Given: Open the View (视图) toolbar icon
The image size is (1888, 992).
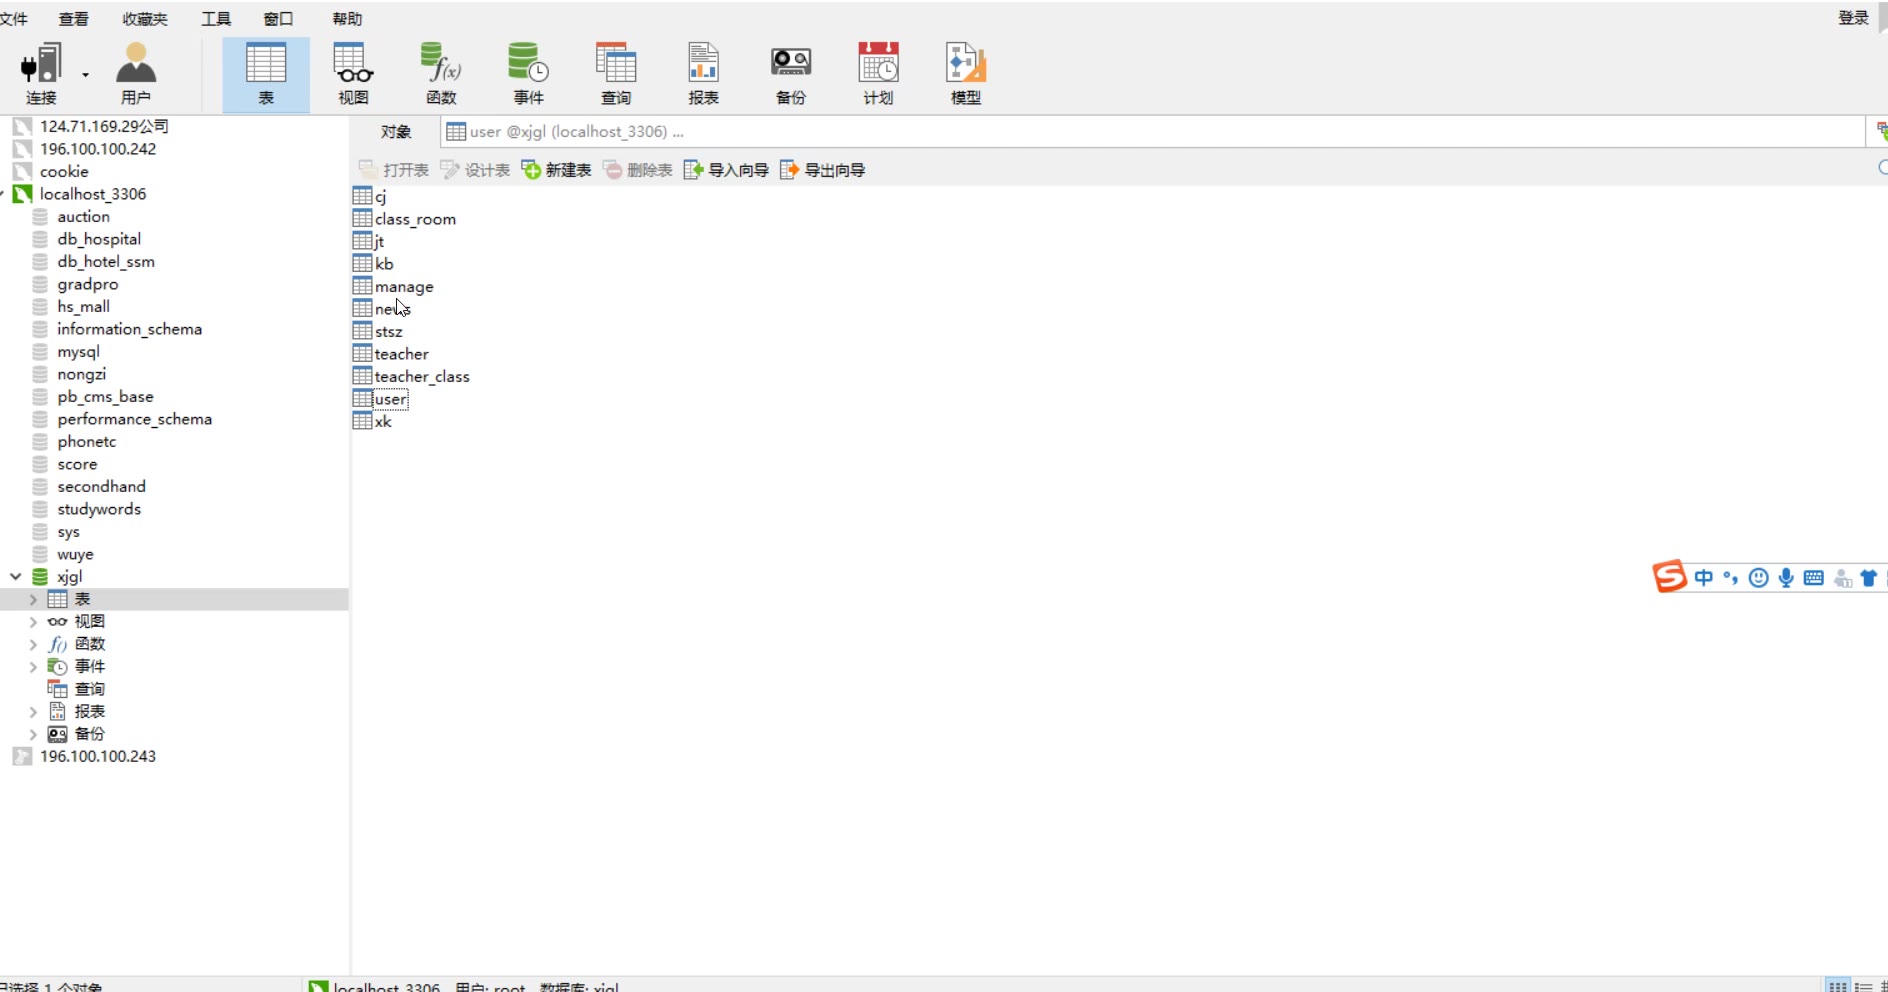Looking at the screenshot, I should (353, 74).
